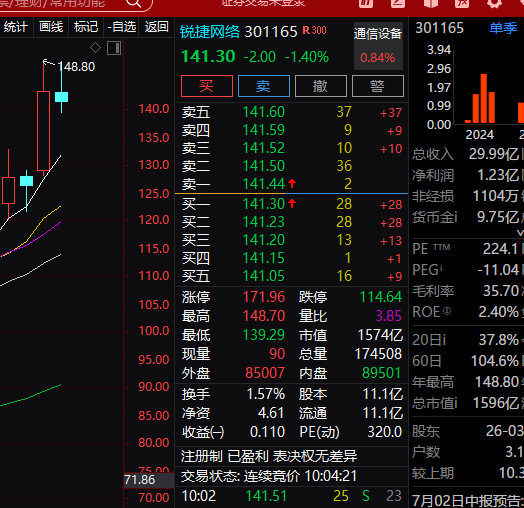Click the red 买 buy button

point(207,86)
